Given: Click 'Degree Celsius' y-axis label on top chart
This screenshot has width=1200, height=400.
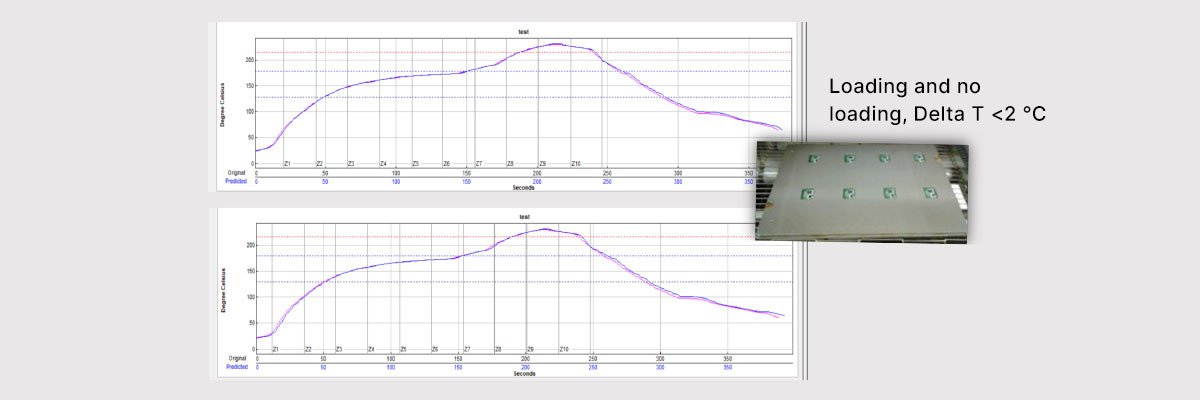Looking at the screenshot, I should [x=222, y=104].
